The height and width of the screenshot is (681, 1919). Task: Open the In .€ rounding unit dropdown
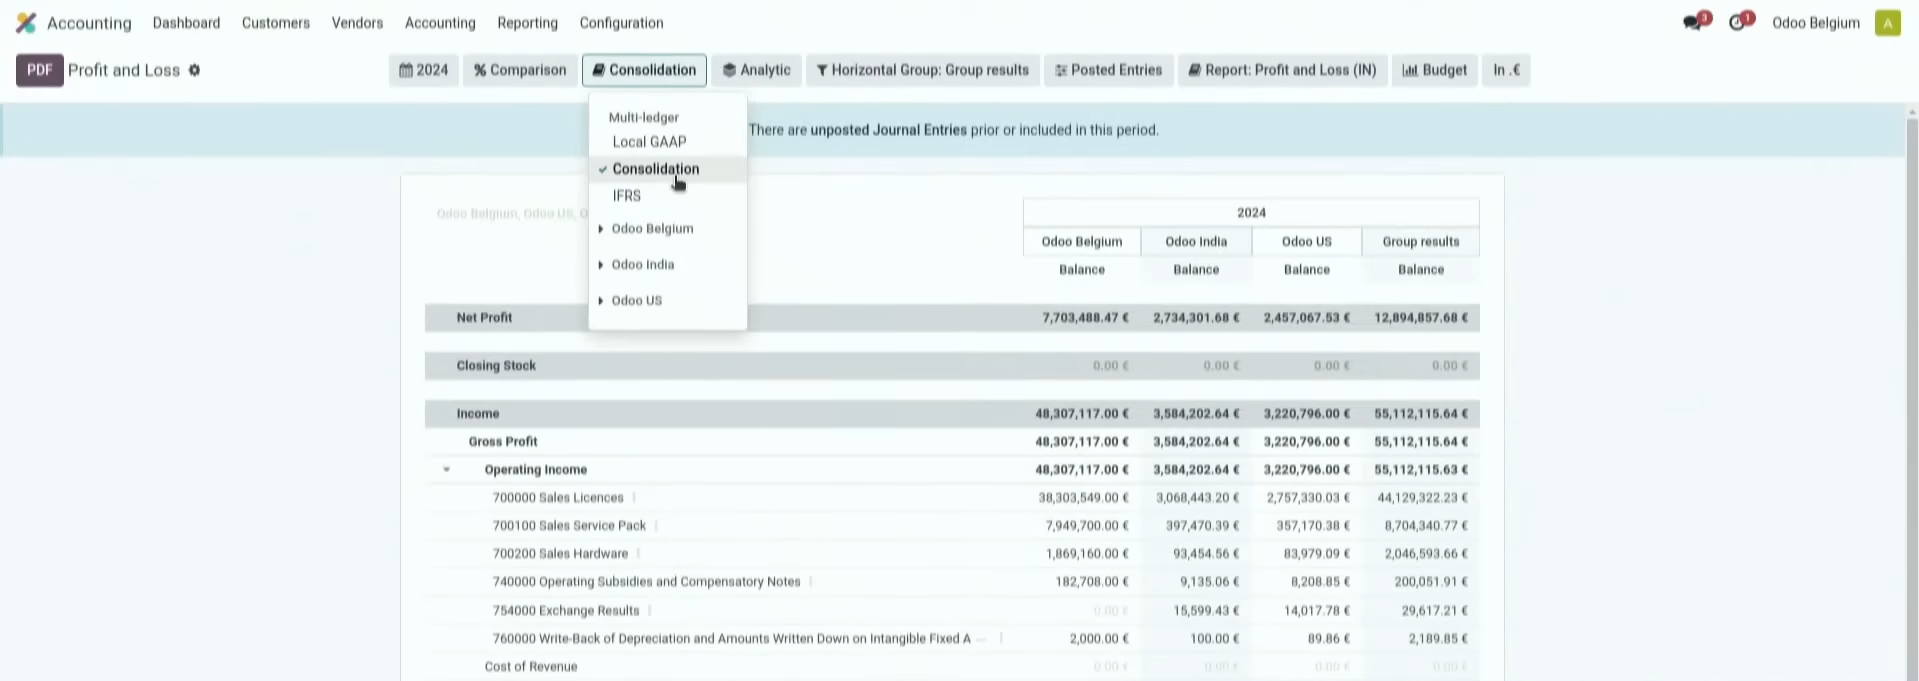point(1506,70)
